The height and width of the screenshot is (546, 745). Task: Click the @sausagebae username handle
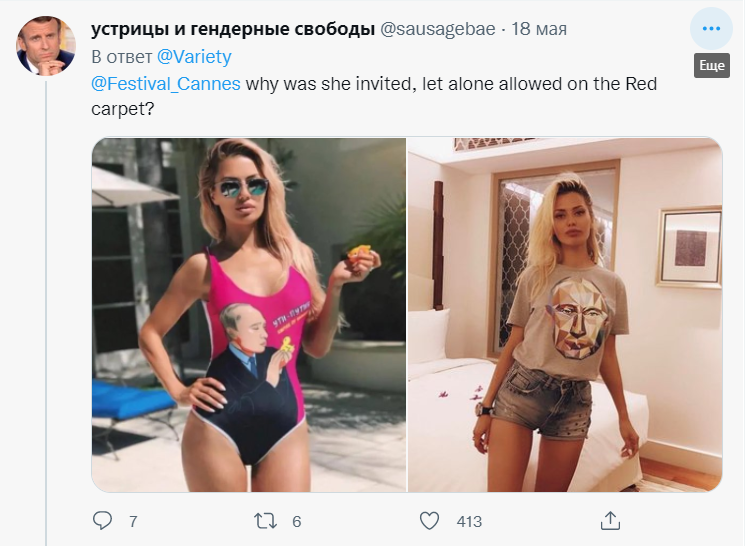click(438, 29)
